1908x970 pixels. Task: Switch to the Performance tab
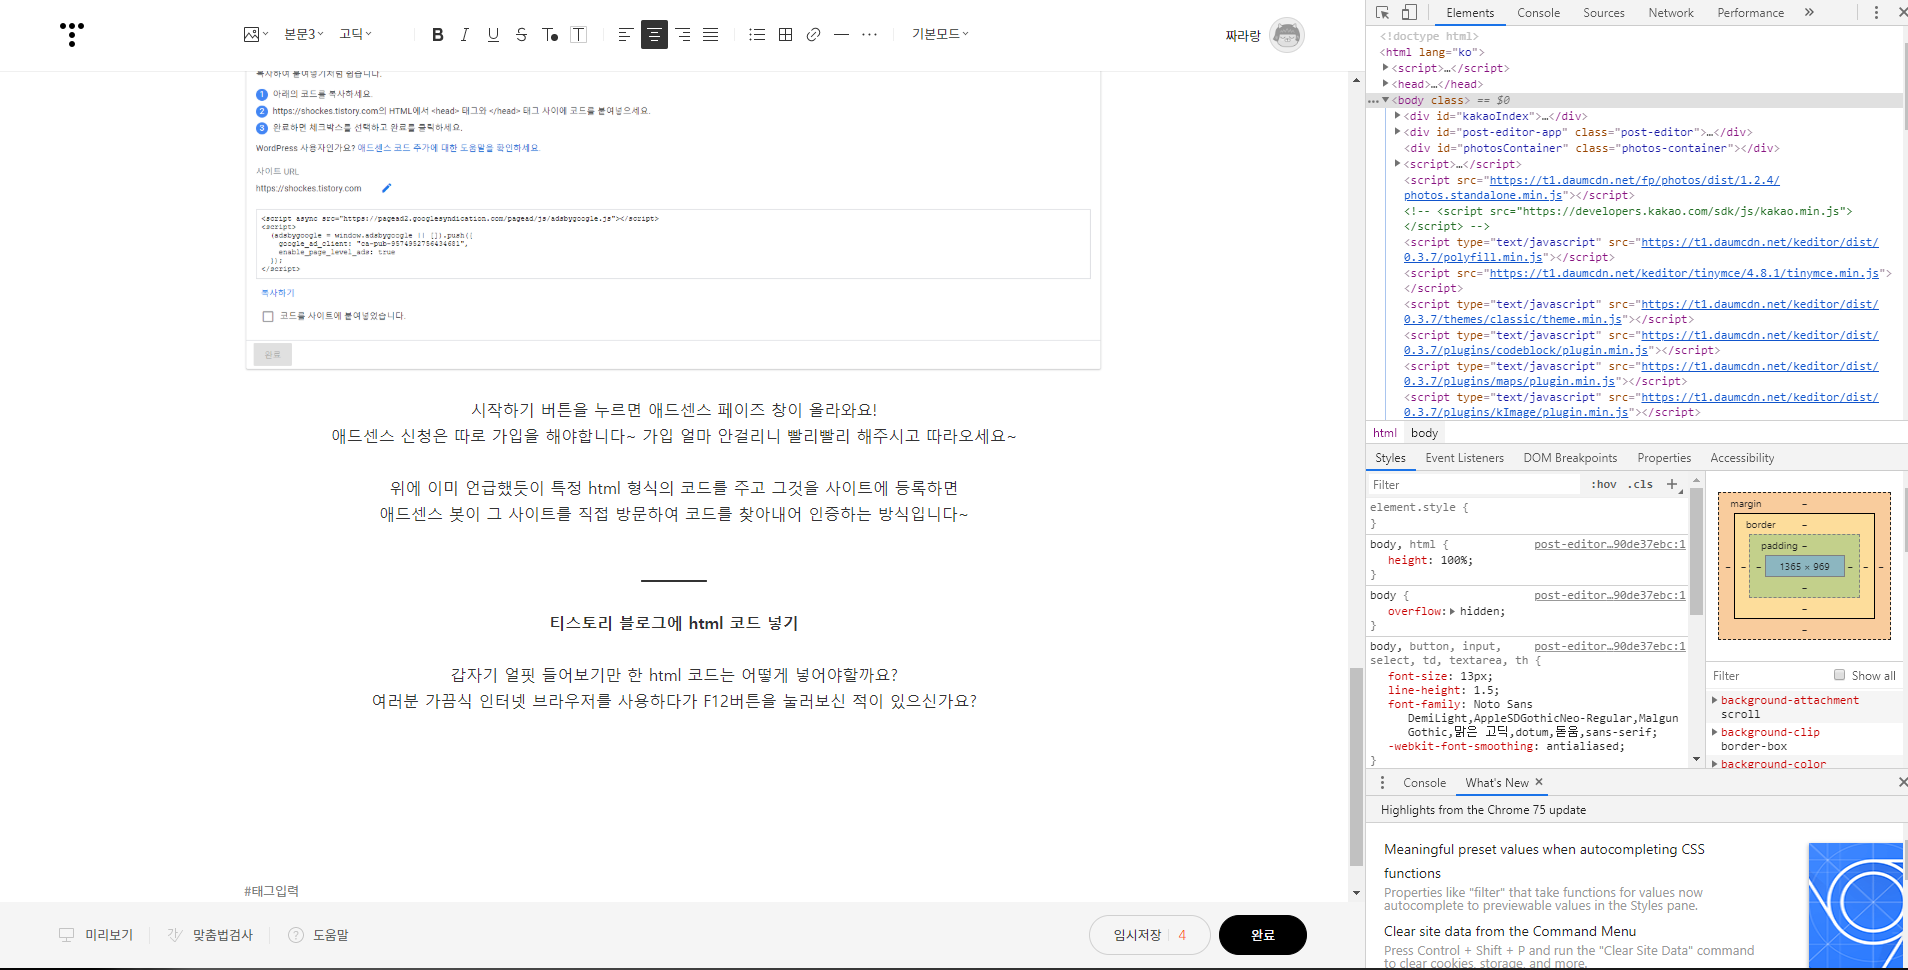point(1750,13)
